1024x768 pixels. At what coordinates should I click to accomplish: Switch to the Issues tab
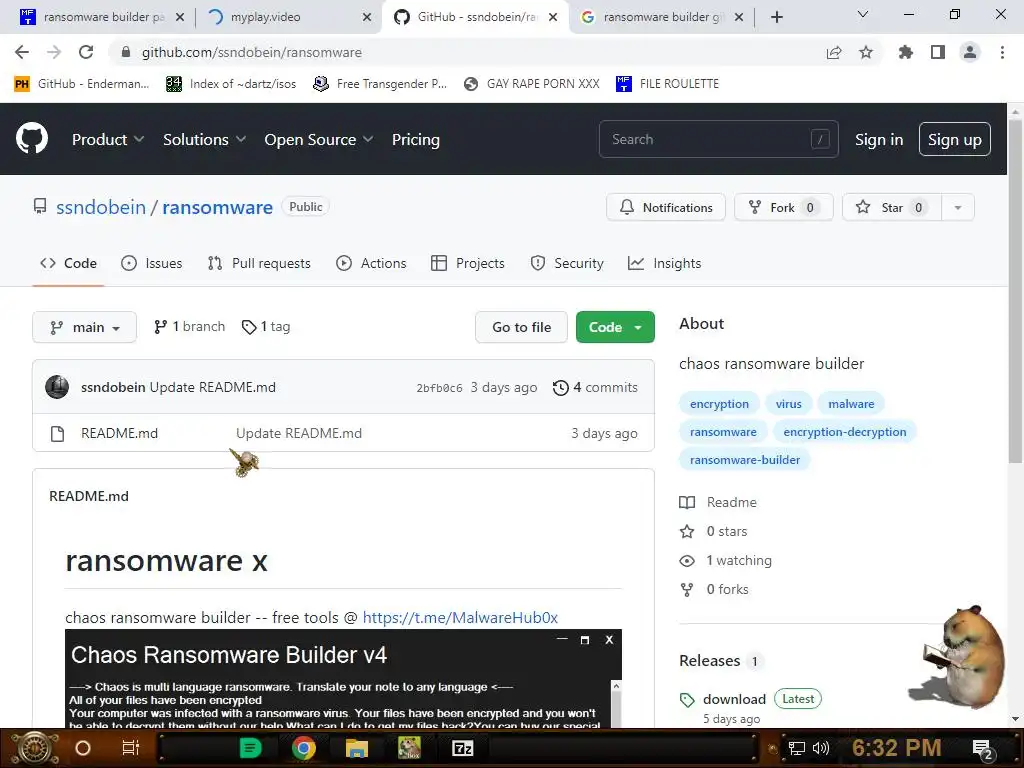[152, 263]
